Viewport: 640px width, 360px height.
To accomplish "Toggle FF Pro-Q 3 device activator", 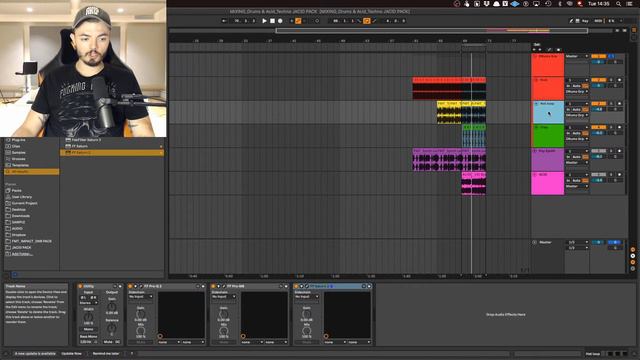I will (x=130, y=287).
